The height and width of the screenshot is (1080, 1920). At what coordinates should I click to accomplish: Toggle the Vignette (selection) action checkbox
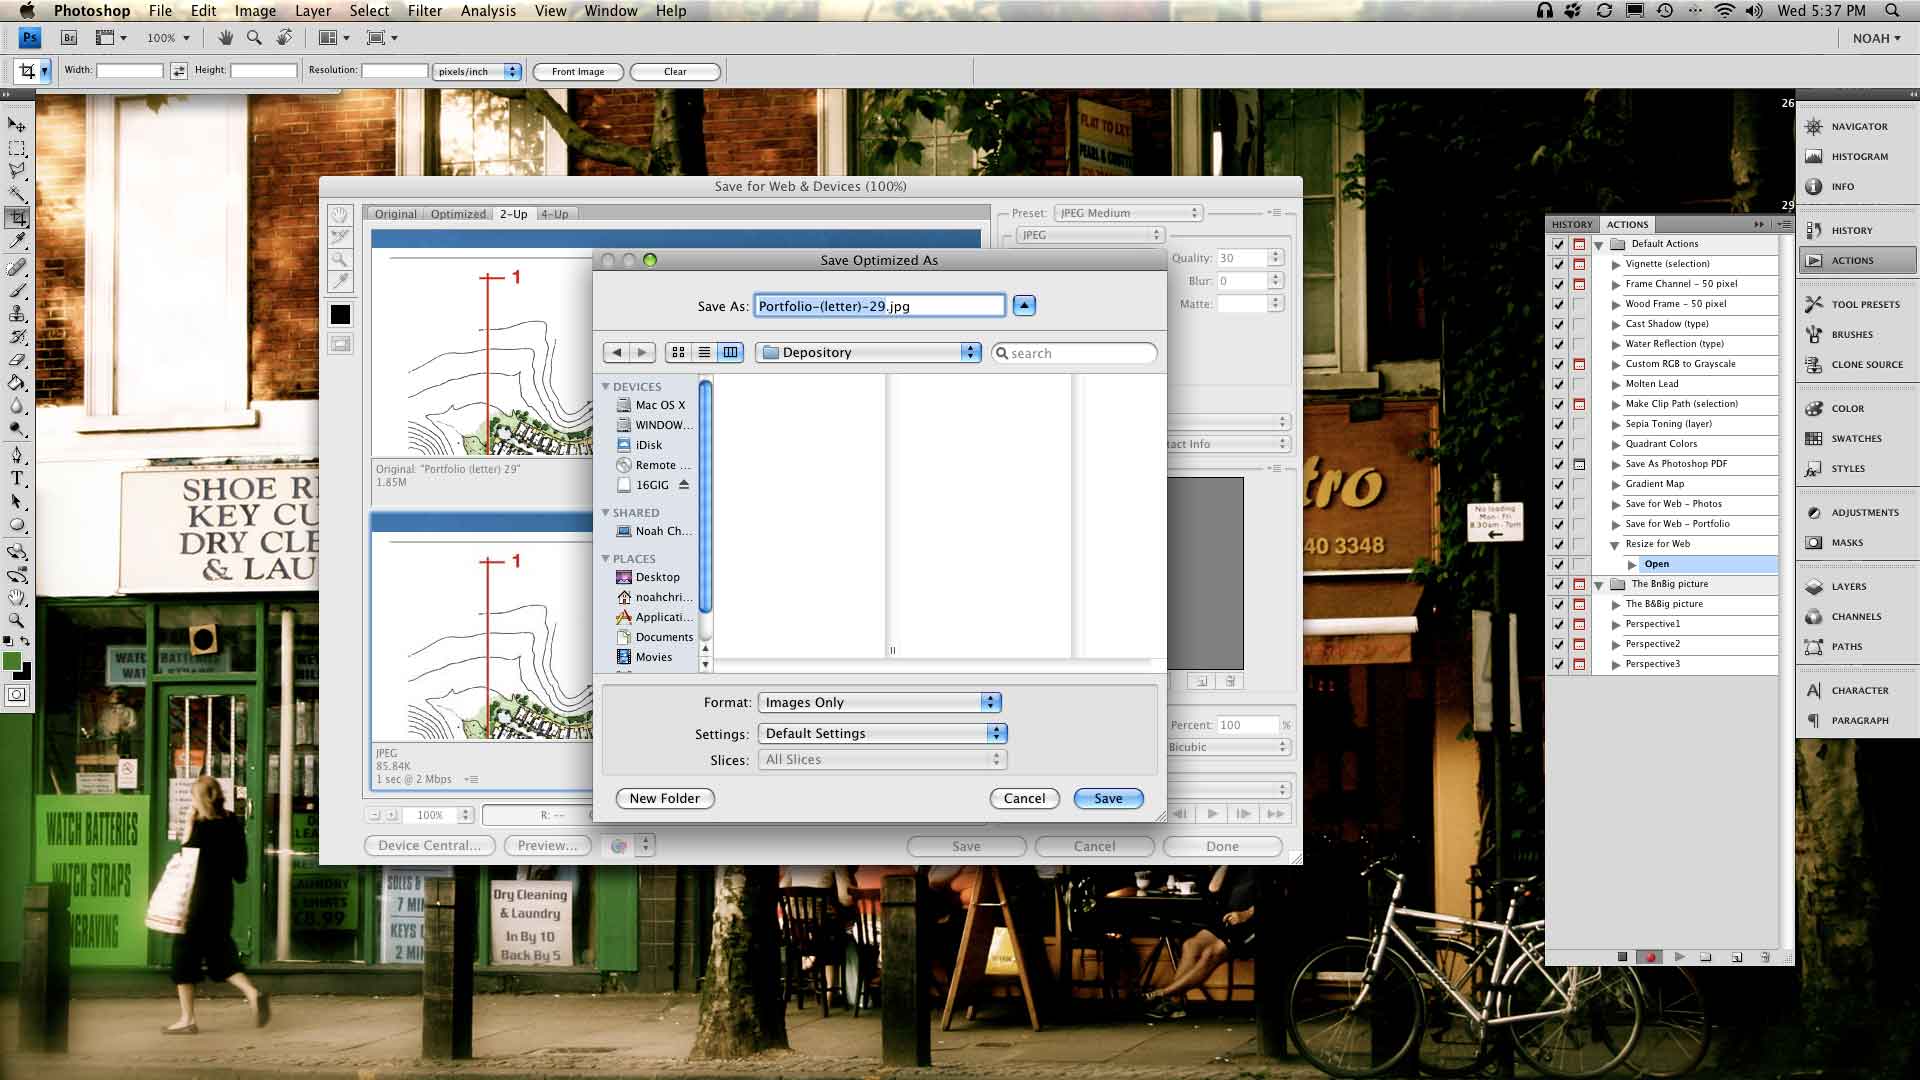click(x=1558, y=264)
